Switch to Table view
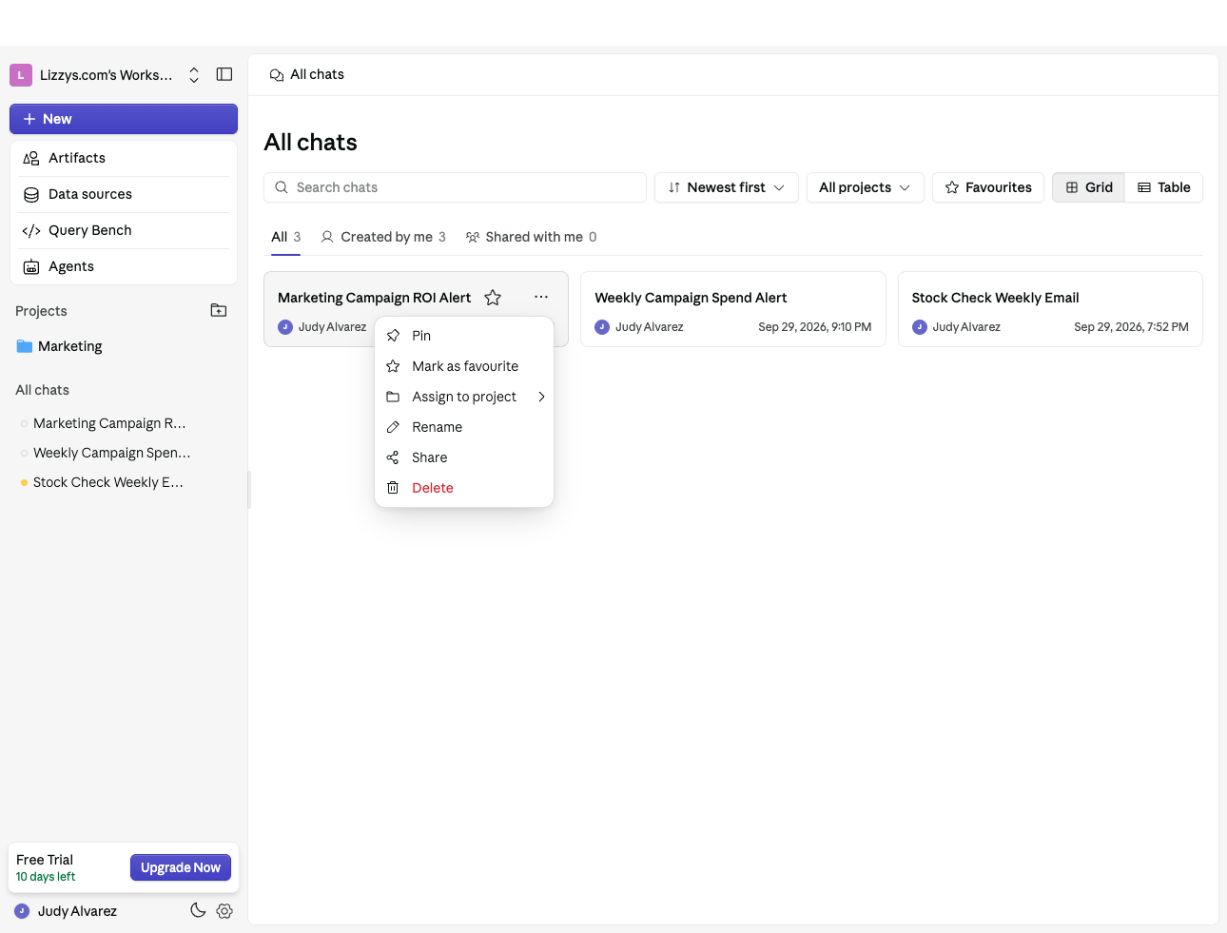The height and width of the screenshot is (933, 1227). tap(1164, 187)
